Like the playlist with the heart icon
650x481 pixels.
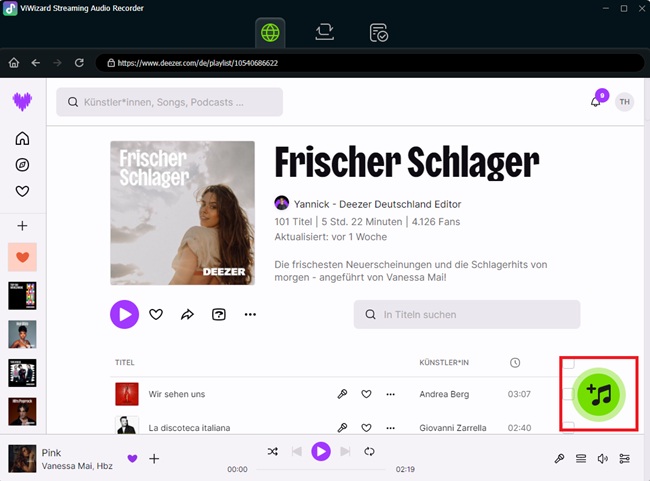click(156, 314)
